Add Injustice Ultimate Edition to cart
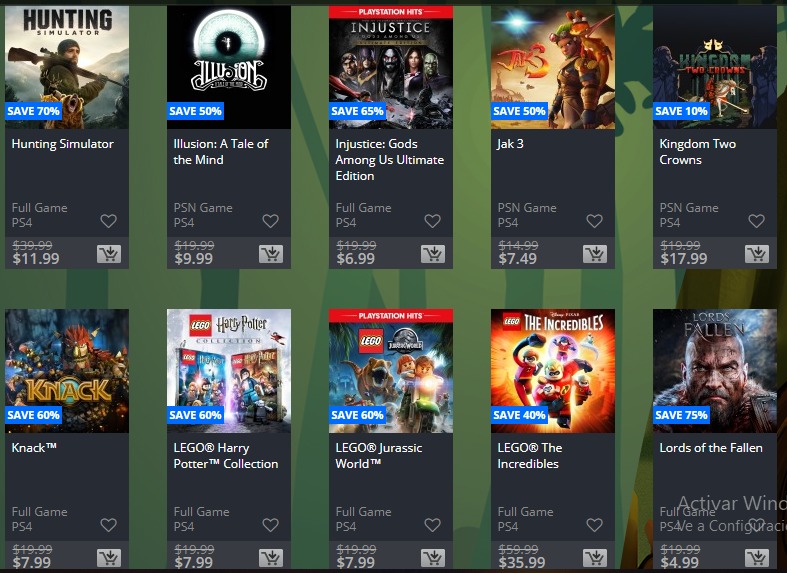Viewport: 787px width, 573px height. coord(433,254)
